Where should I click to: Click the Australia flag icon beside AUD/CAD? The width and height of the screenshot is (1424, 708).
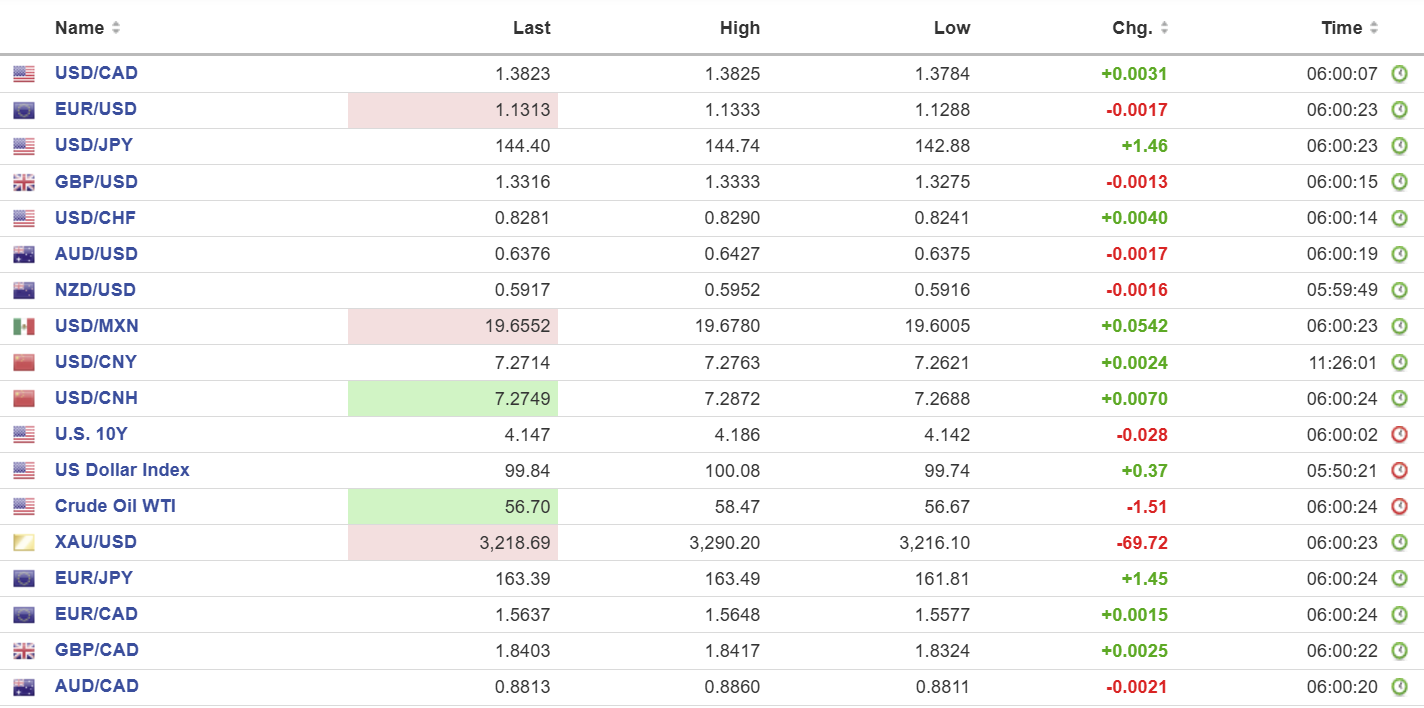(x=24, y=687)
